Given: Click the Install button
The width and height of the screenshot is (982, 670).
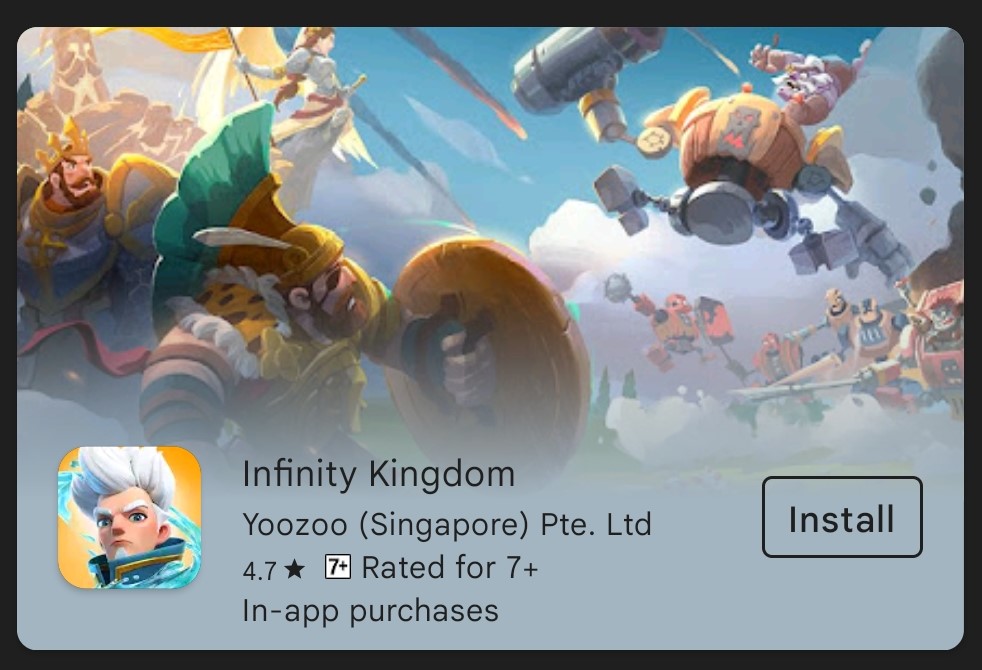Looking at the screenshot, I should click(x=842, y=517).
